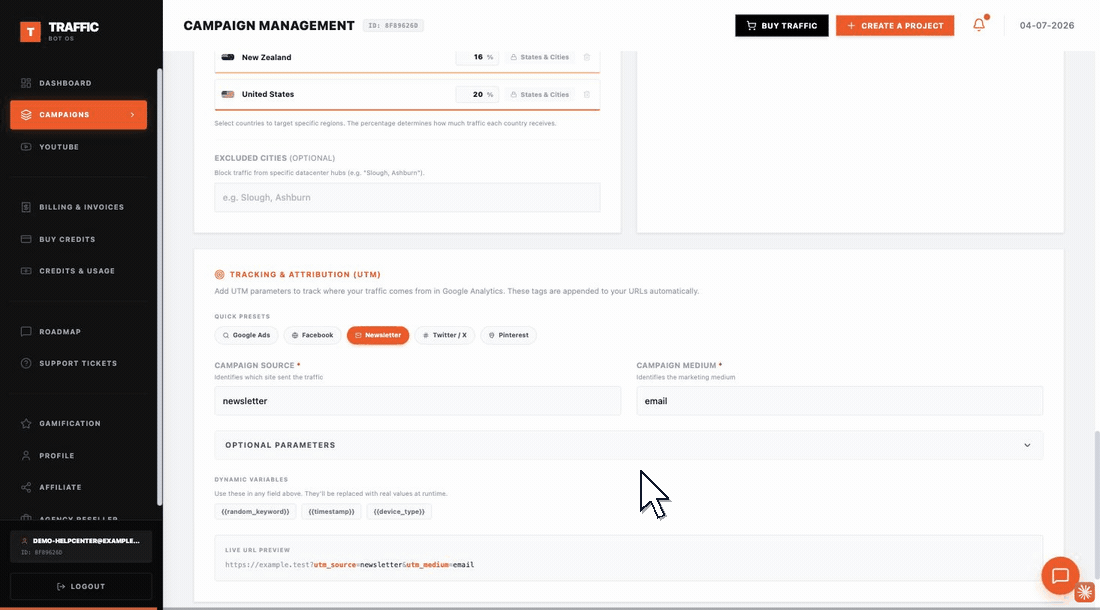Delete the New Zealand country row
Image resolution: width=1100 pixels, height=610 pixels.
[587, 57]
